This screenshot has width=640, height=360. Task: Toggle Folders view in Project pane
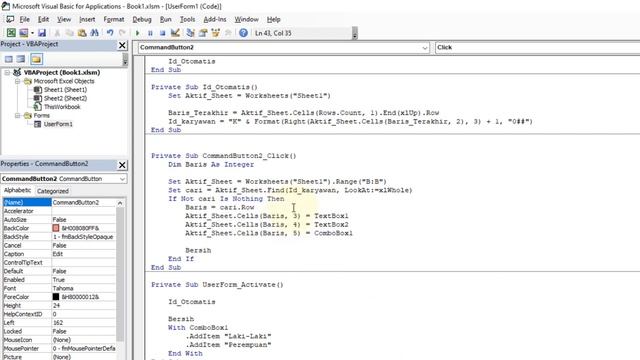pyautogui.click(x=36, y=59)
